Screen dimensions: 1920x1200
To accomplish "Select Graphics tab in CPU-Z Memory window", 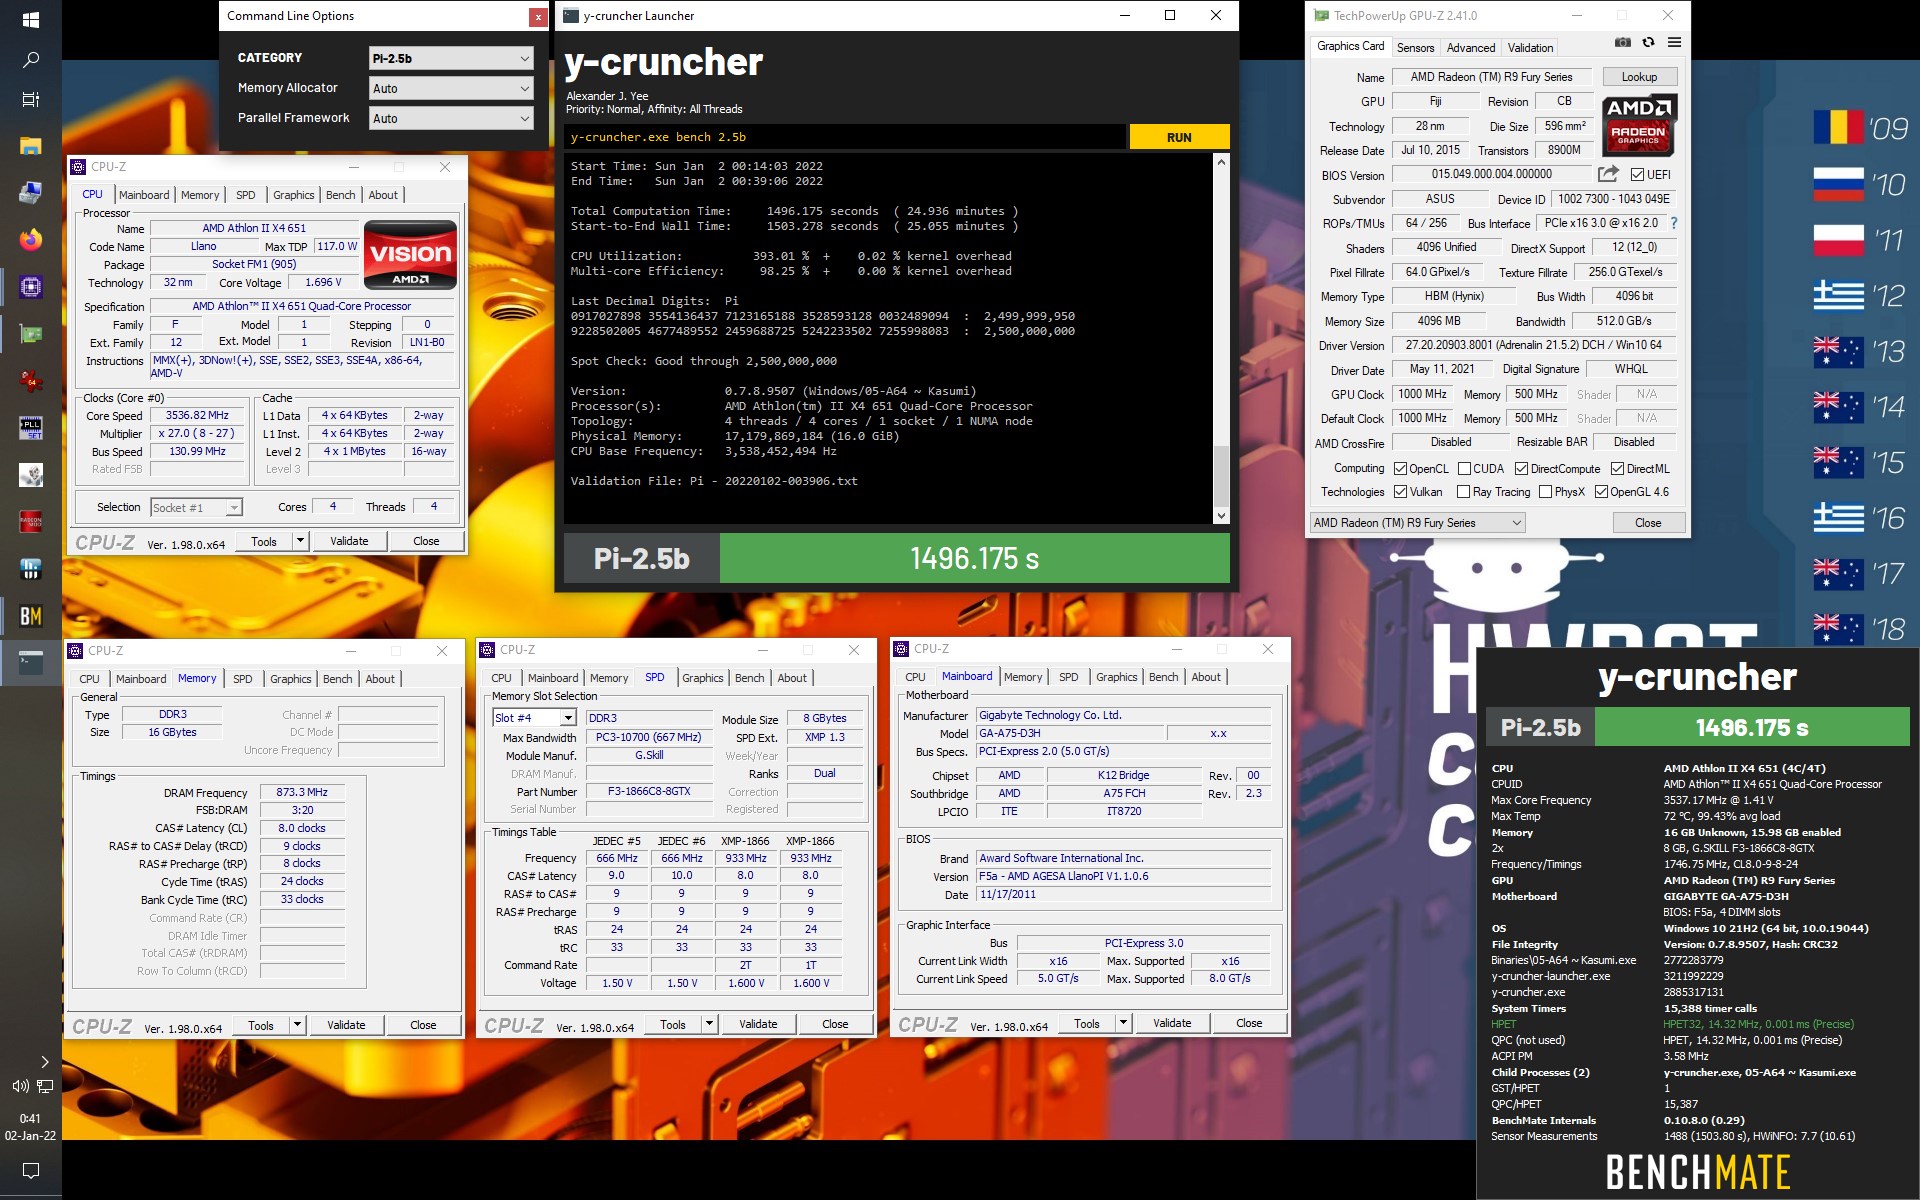I will [x=290, y=679].
